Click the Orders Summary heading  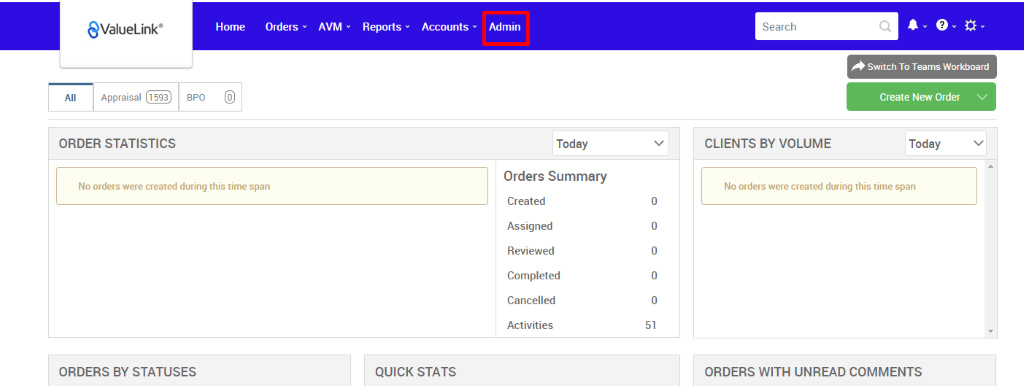(555, 176)
